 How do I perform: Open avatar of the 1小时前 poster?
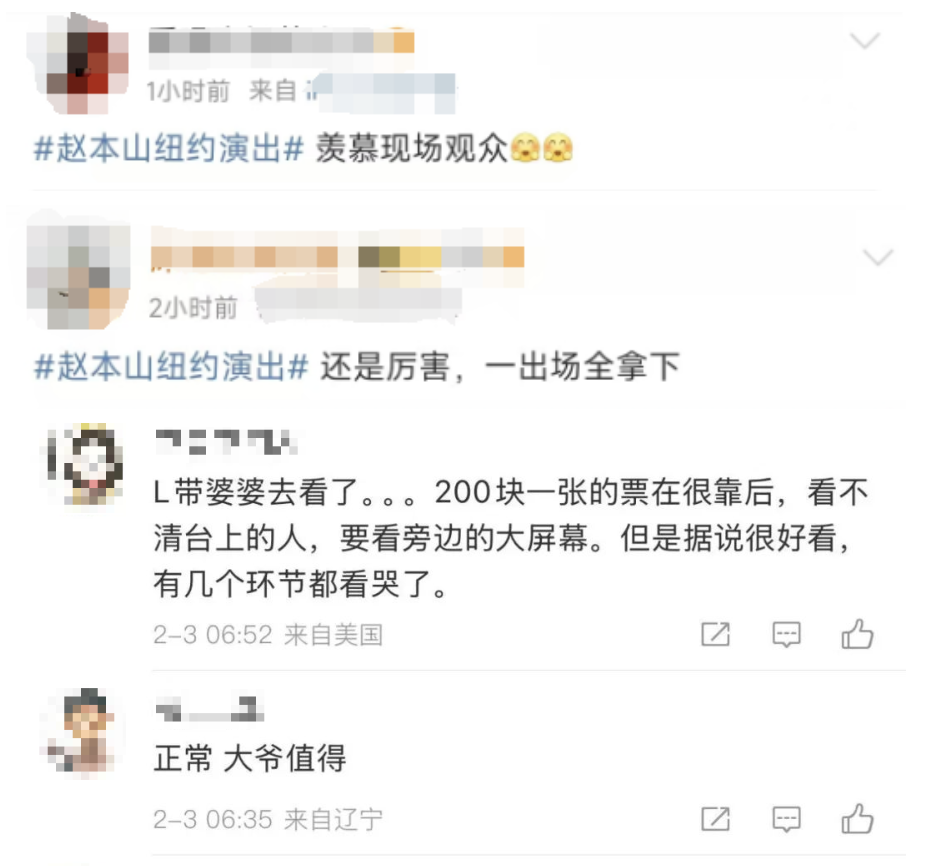click(x=78, y=63)
